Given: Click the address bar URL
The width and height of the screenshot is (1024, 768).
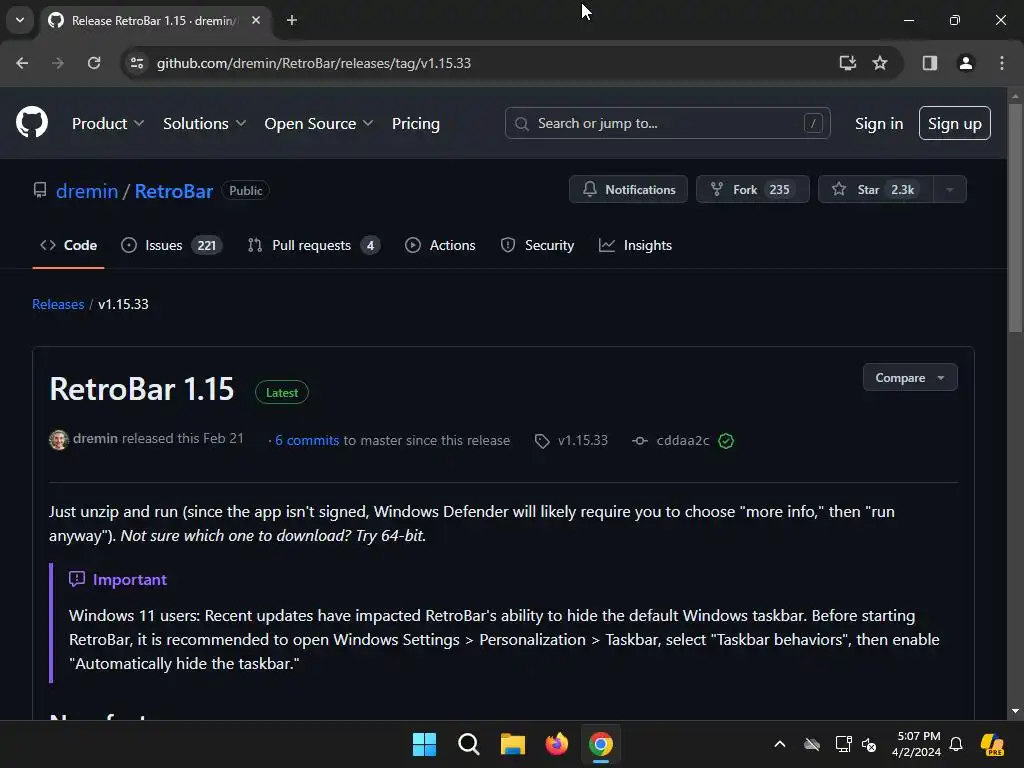Looking at the screenshot, I should coord(313,63).
